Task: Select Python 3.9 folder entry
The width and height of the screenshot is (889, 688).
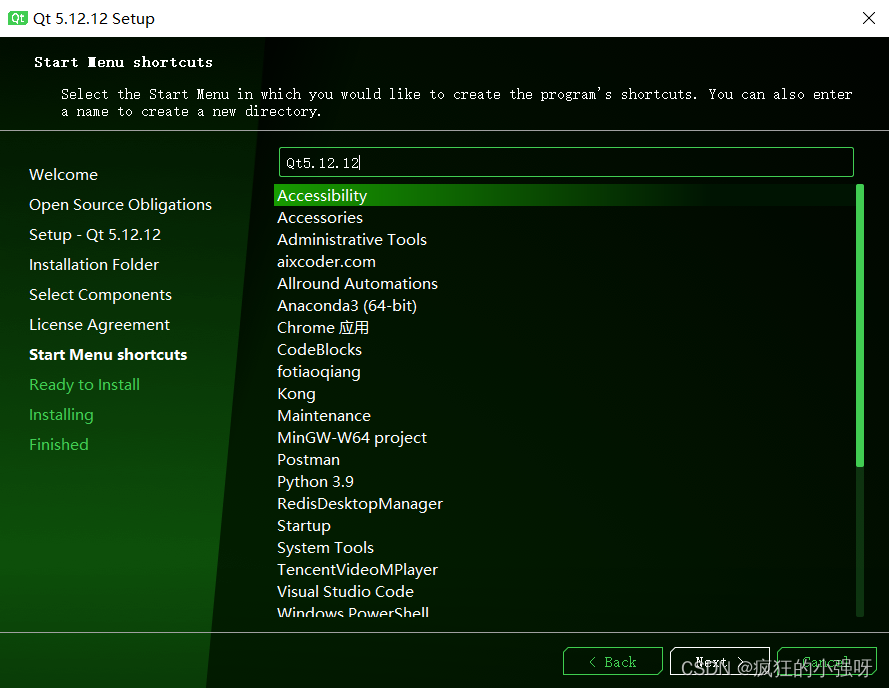Action: pos(564,482)
